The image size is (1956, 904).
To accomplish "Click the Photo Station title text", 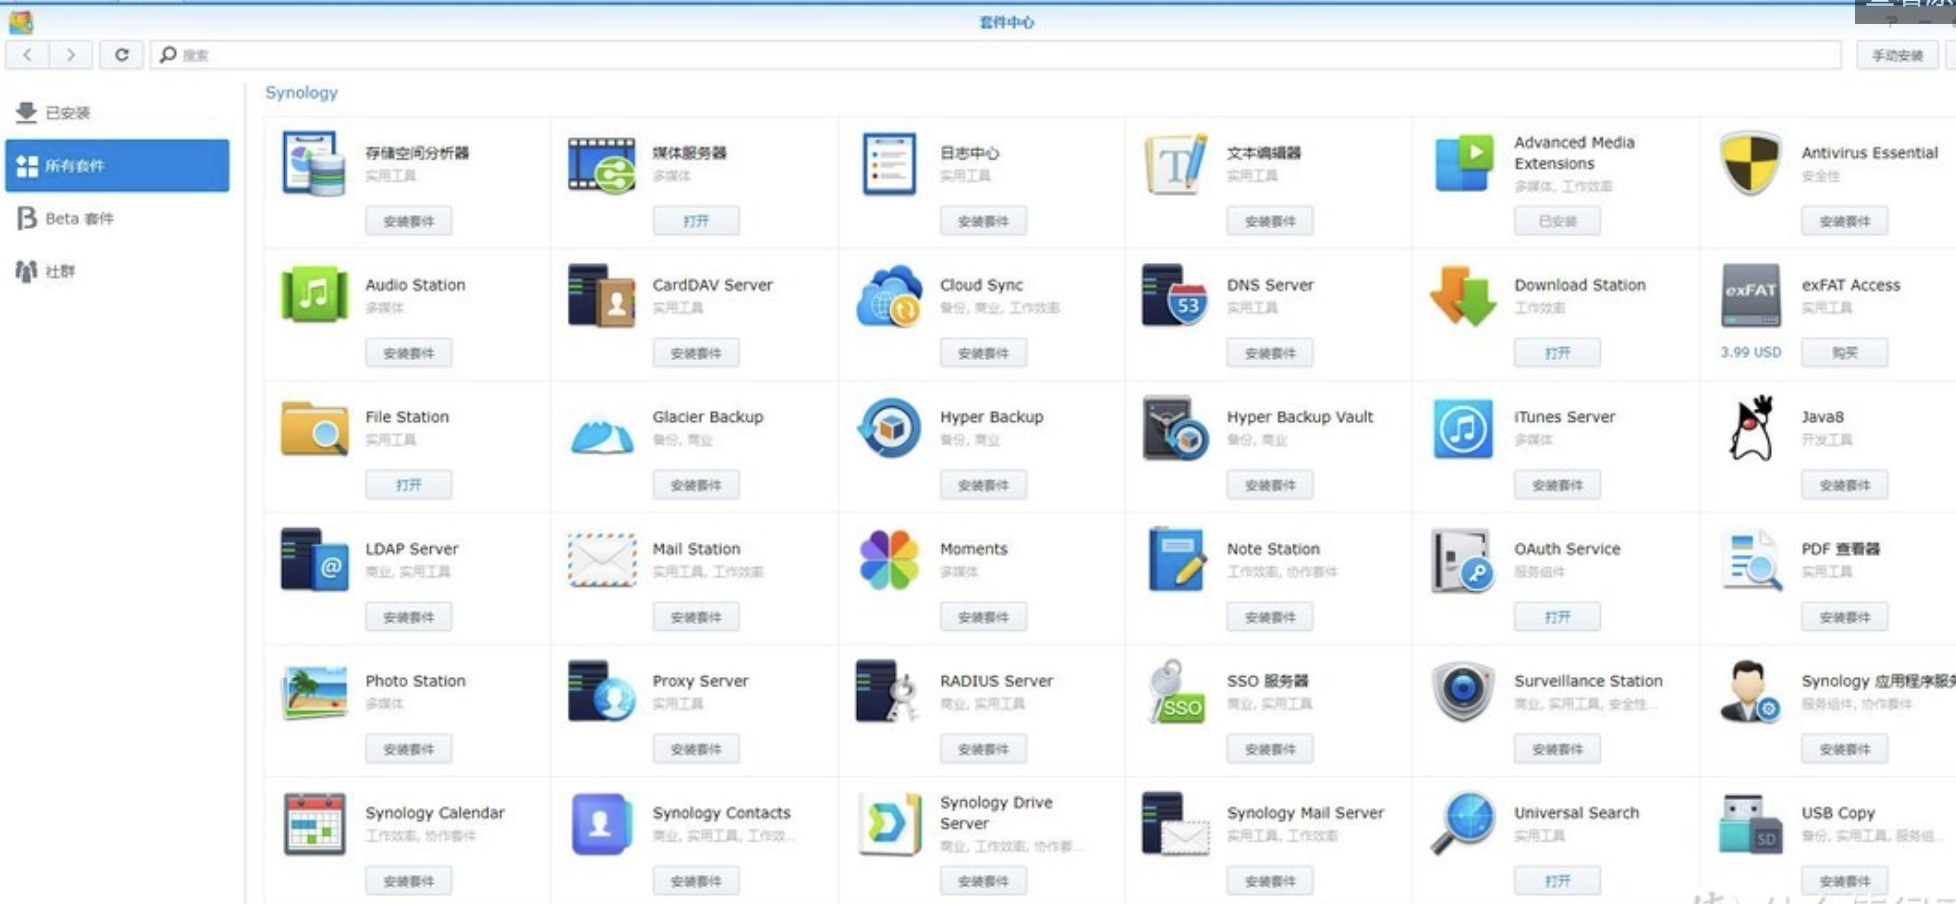I will [x=415, y=681].
